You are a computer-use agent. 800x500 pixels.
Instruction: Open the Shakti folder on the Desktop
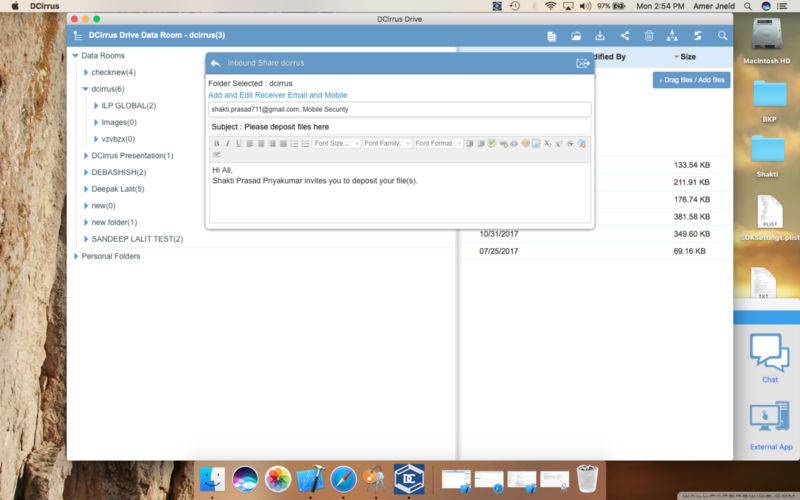767,156
